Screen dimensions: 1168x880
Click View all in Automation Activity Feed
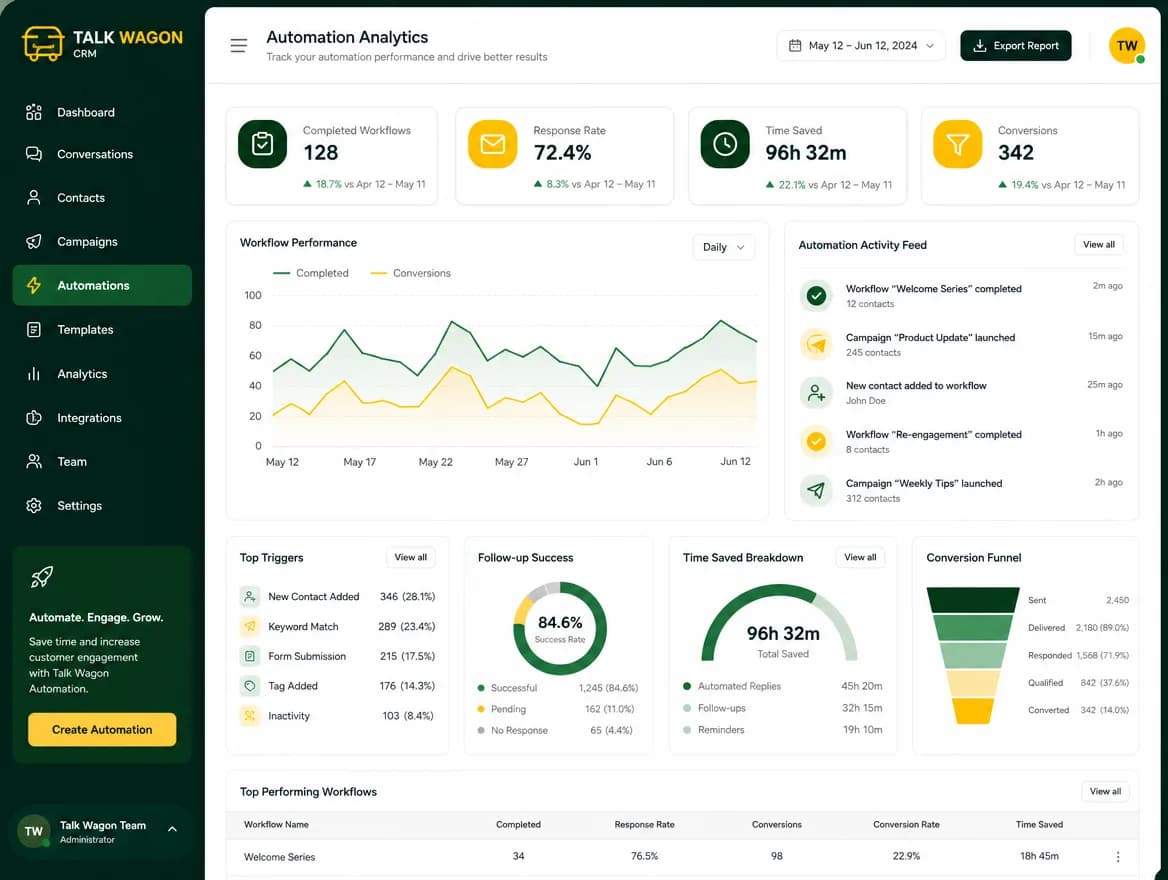click(x=1099, y=244)
